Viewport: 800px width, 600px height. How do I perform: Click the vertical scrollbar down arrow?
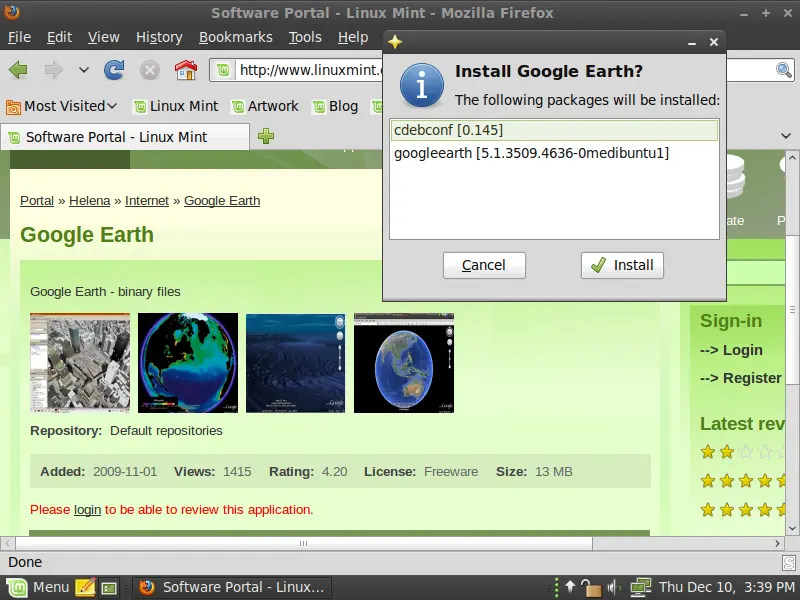pos(792,528)
